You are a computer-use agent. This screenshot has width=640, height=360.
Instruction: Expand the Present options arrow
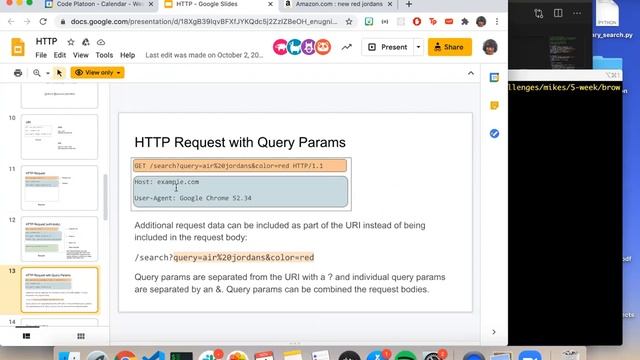pos(418,47)
